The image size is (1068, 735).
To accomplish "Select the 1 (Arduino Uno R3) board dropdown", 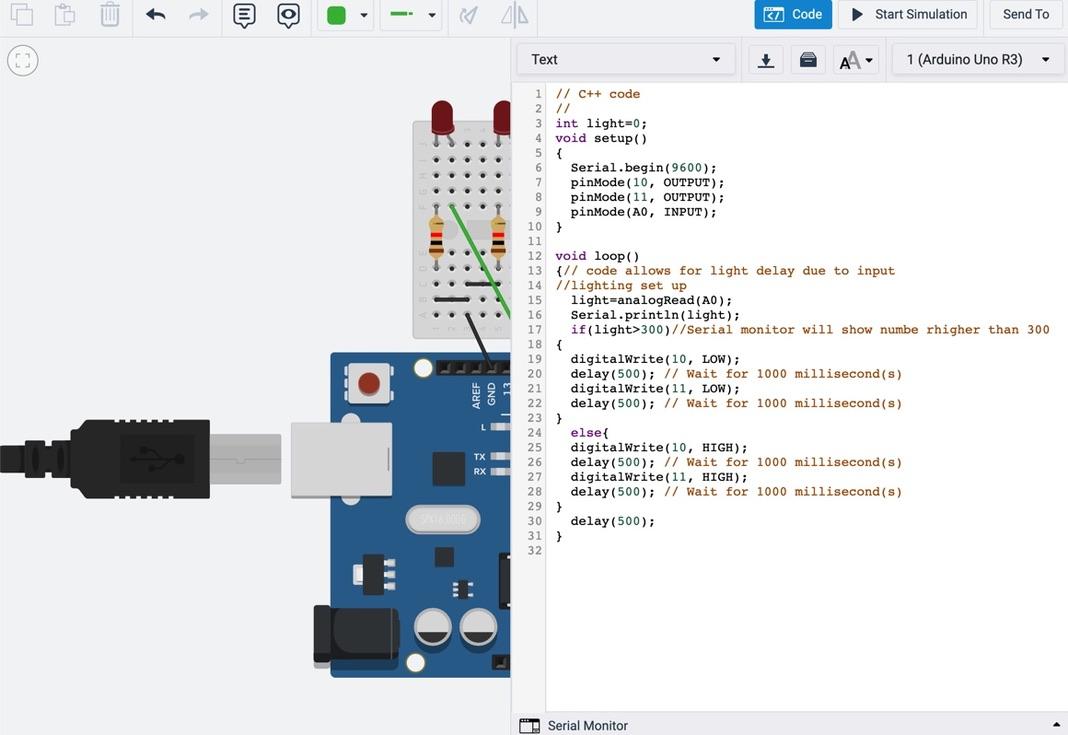I will click(977, 59).
